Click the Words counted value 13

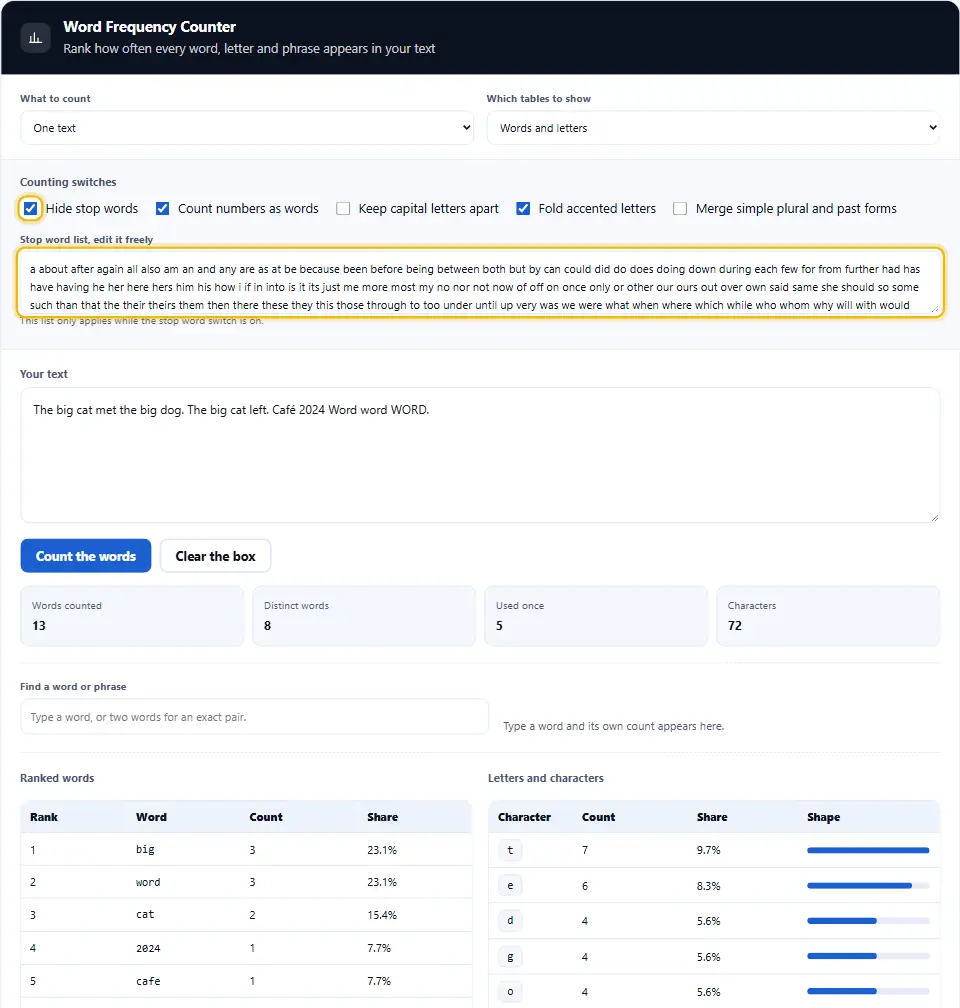tap(39, 626)
